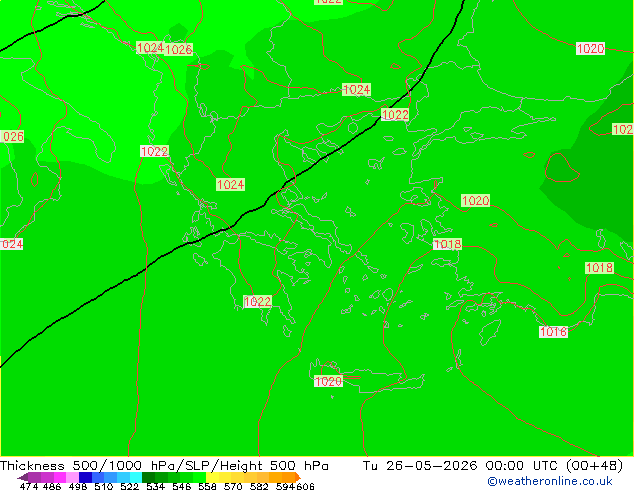Image resolution: width=634 pixels, height=490 pixels.
Task: Click the 474 legend value
Action: pyautogui.click(x=29, y=486)
